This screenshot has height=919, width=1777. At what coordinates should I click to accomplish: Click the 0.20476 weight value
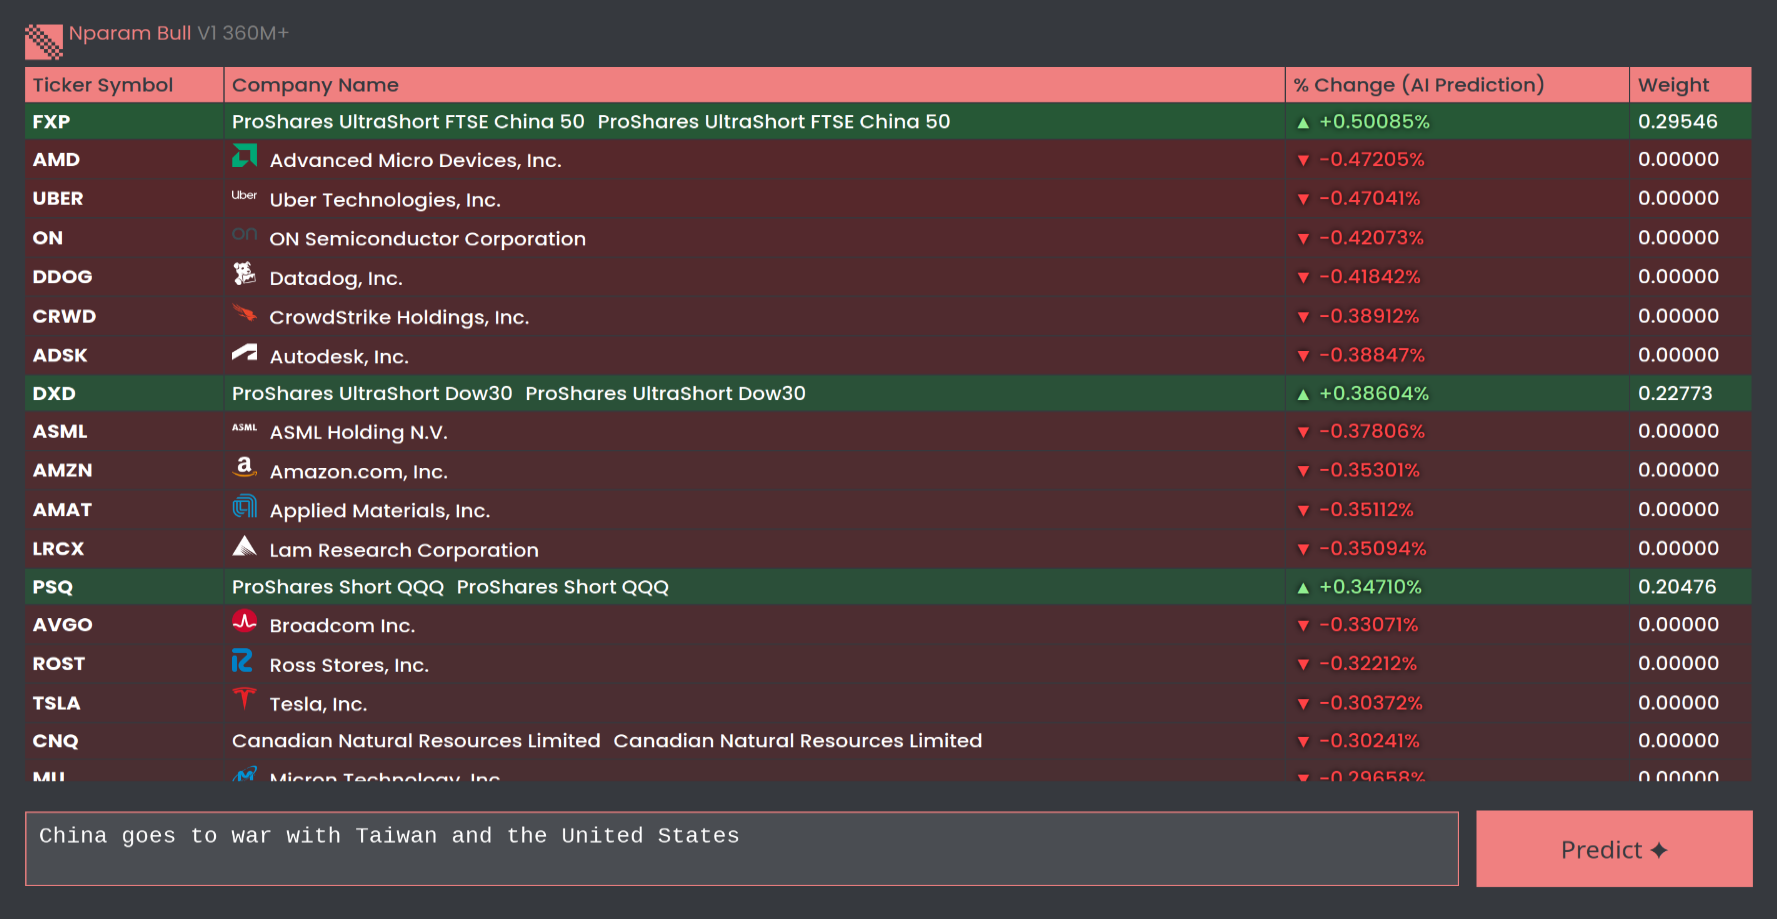1677,587
